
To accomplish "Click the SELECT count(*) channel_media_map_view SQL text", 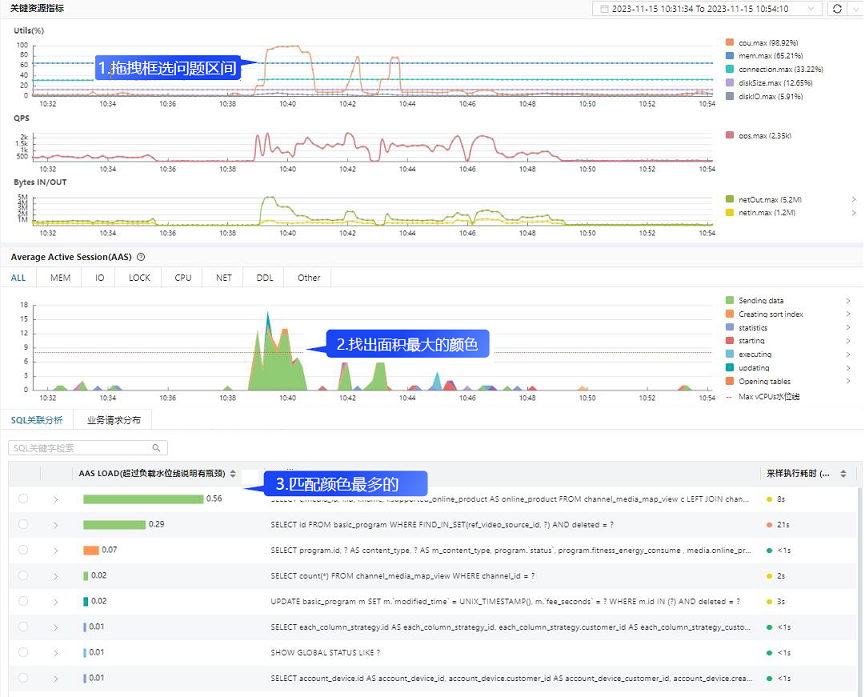I will [402, 576].
